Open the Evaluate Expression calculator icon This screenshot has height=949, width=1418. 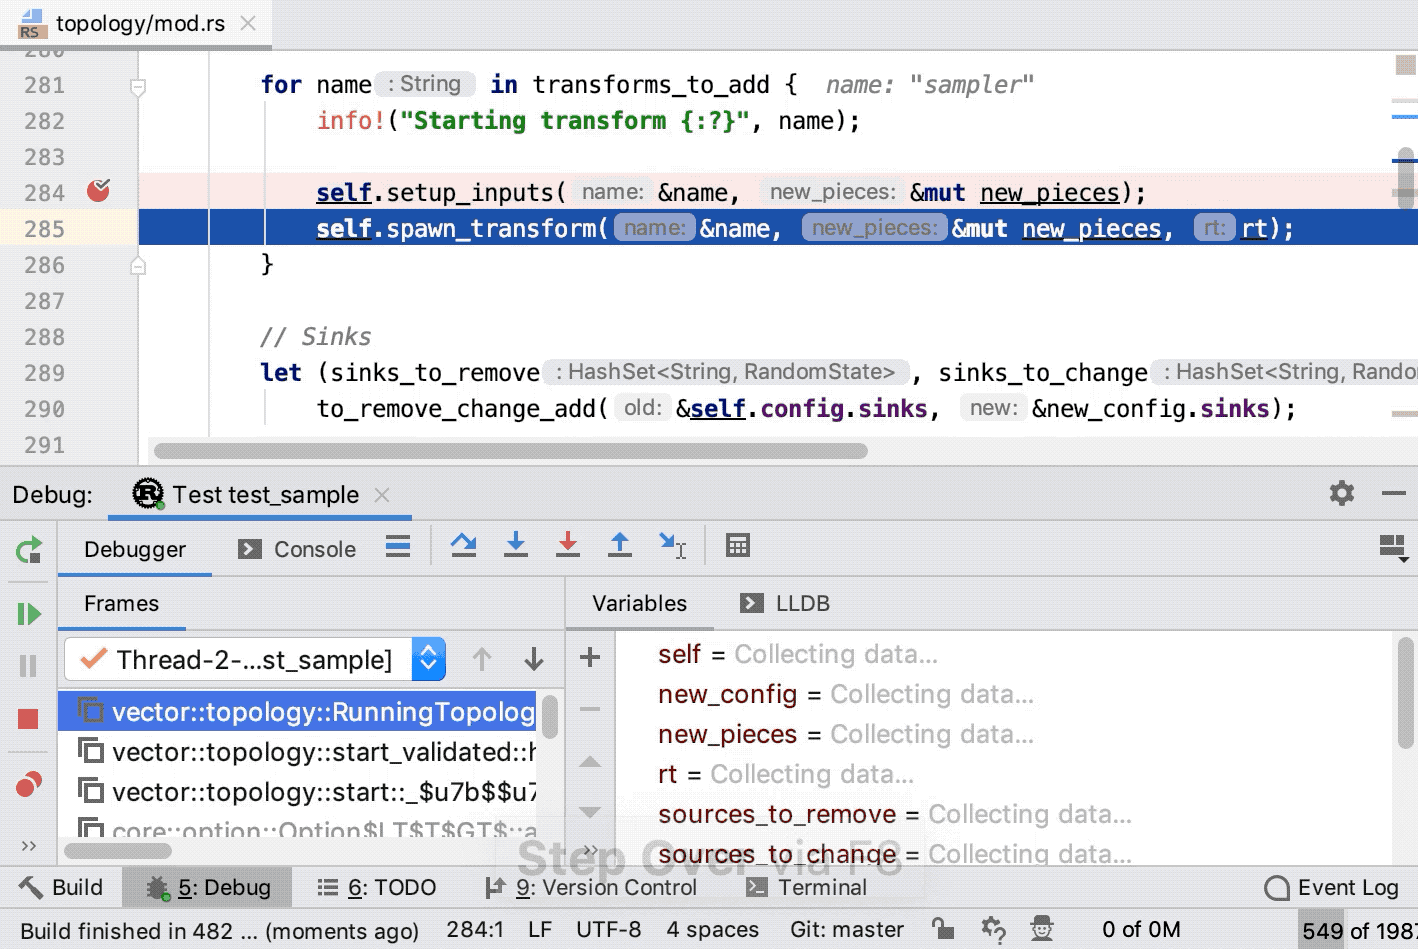tap(738, 545)
